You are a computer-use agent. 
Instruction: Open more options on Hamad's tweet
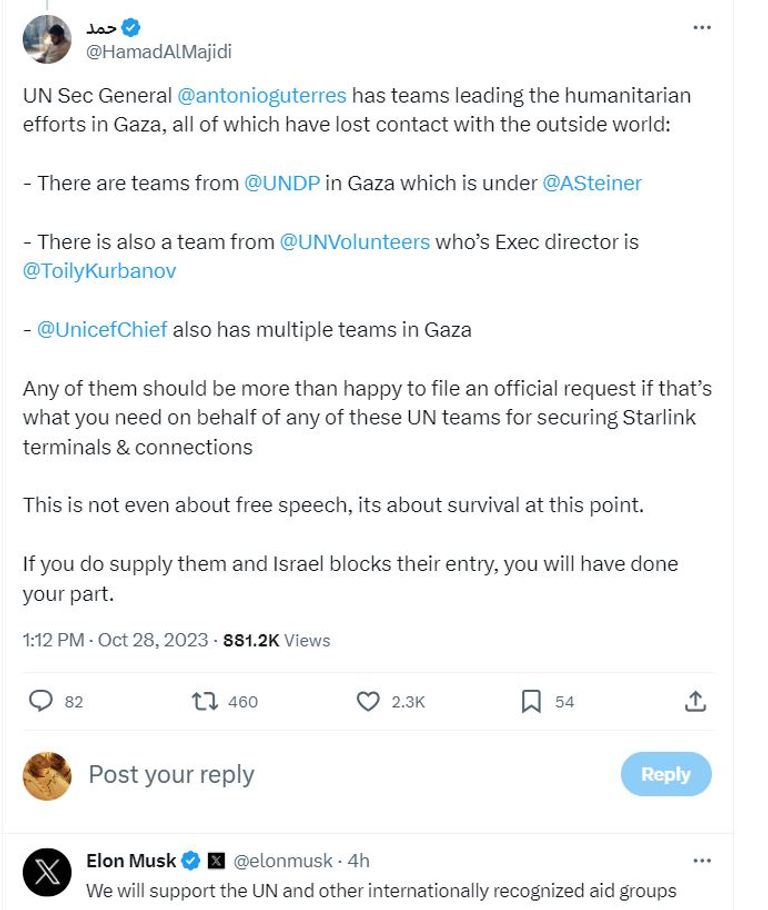(702, 27)
